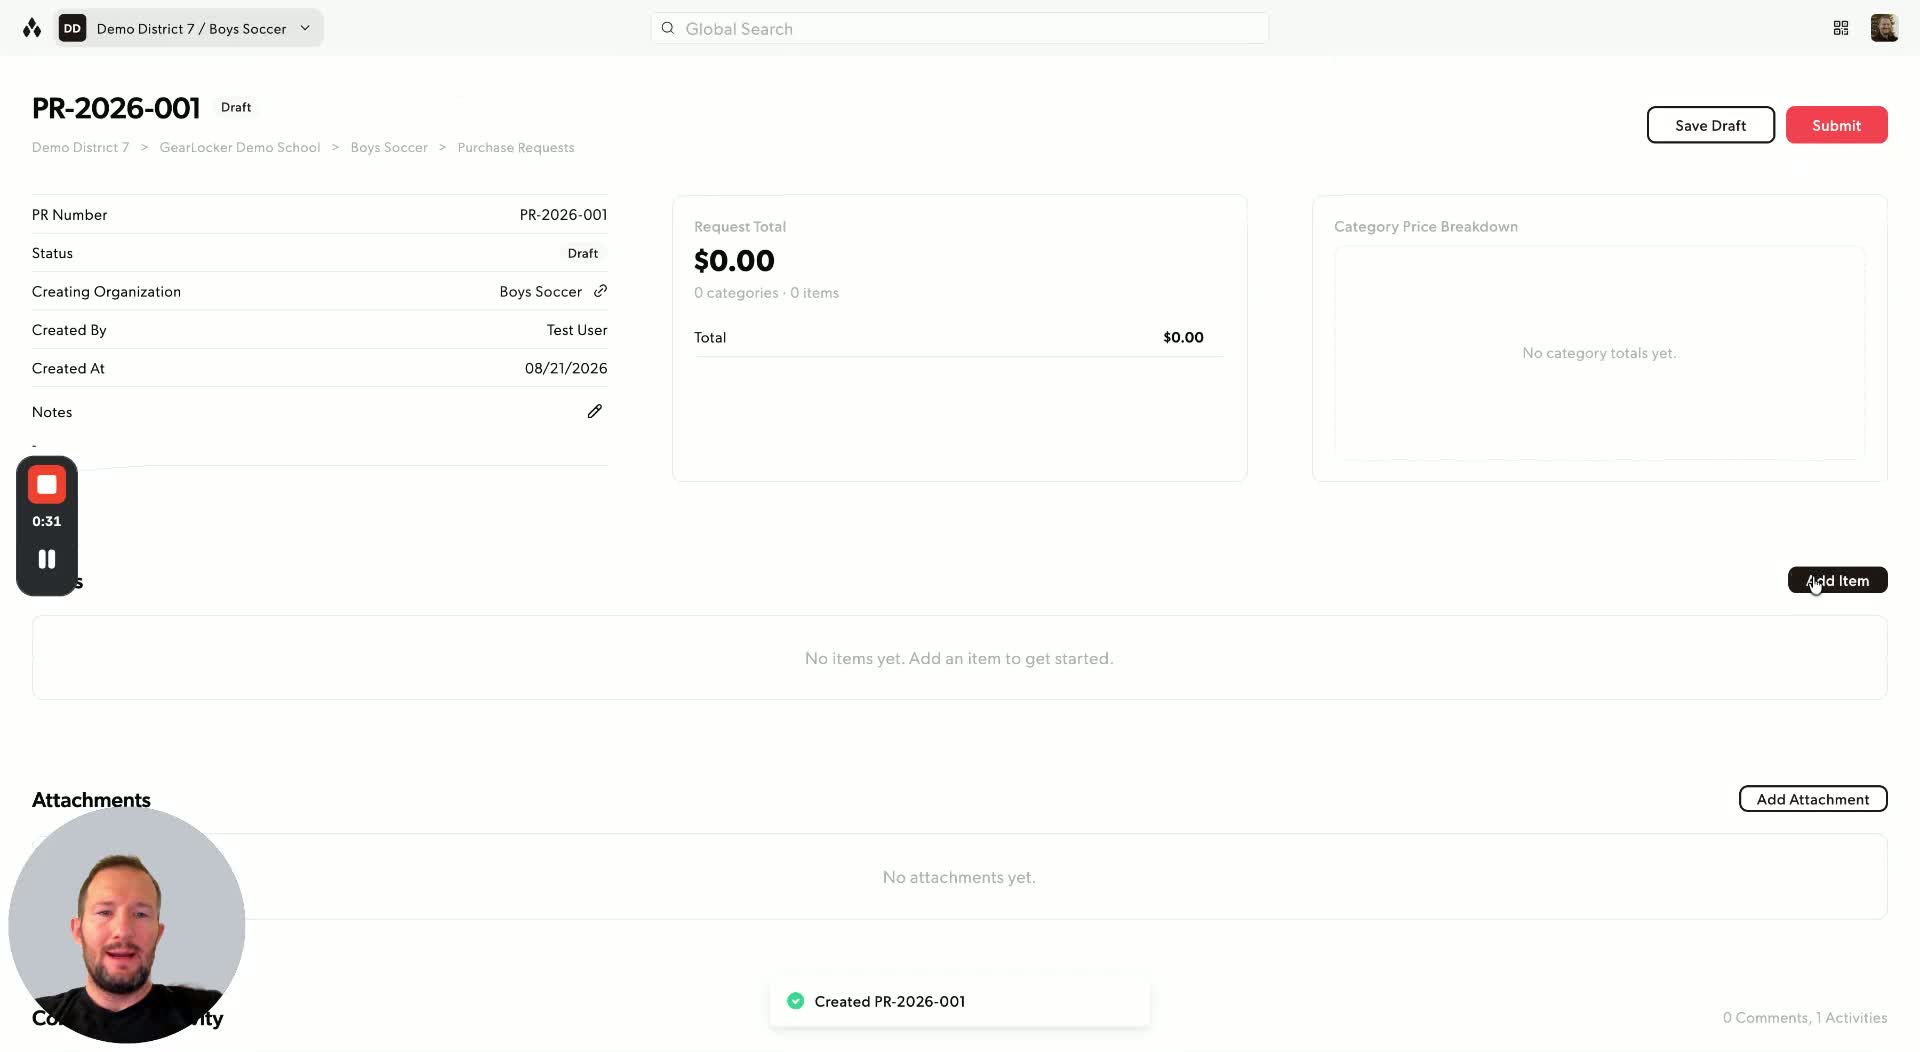Pause the screen recording

click(x=47, y=559)
